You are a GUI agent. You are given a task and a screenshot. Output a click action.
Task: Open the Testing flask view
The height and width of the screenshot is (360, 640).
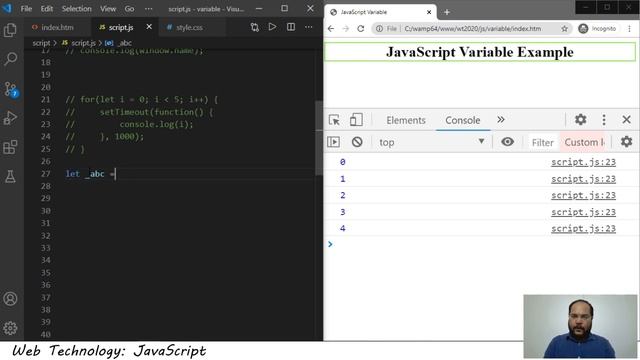tap(10, 176)
